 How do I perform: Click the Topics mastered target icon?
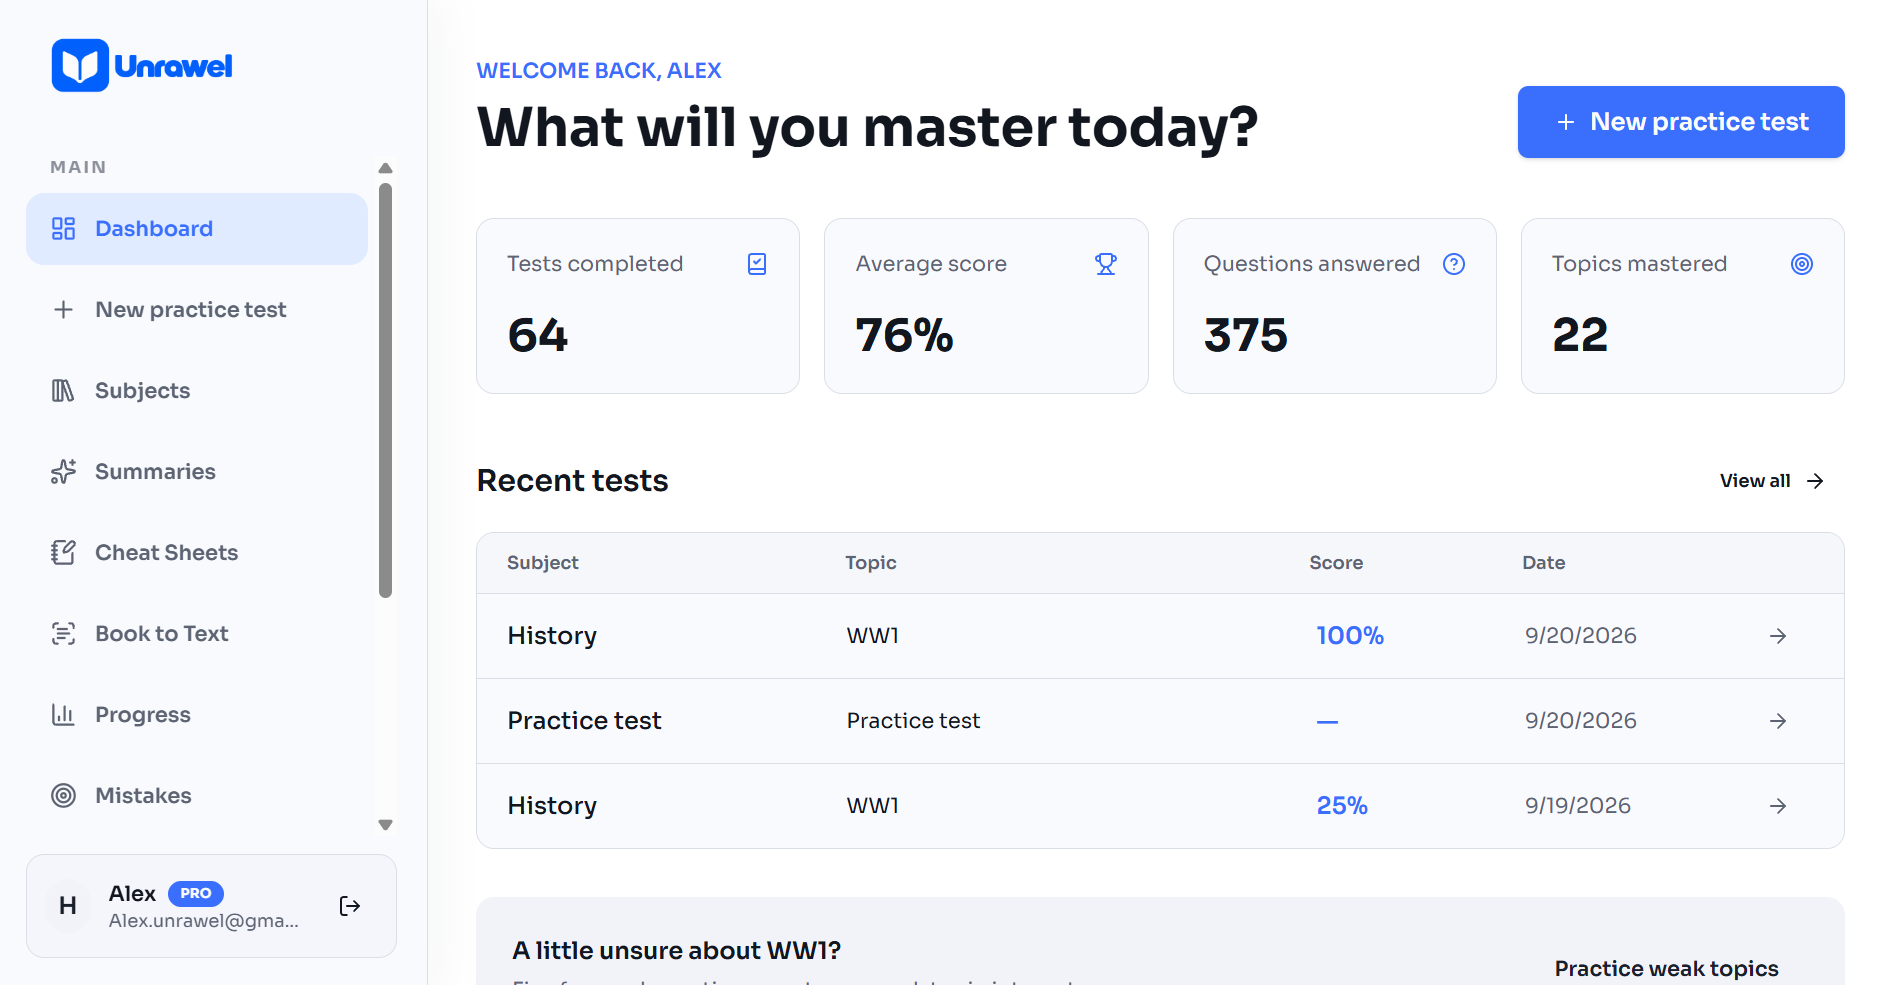(1802, 264)
